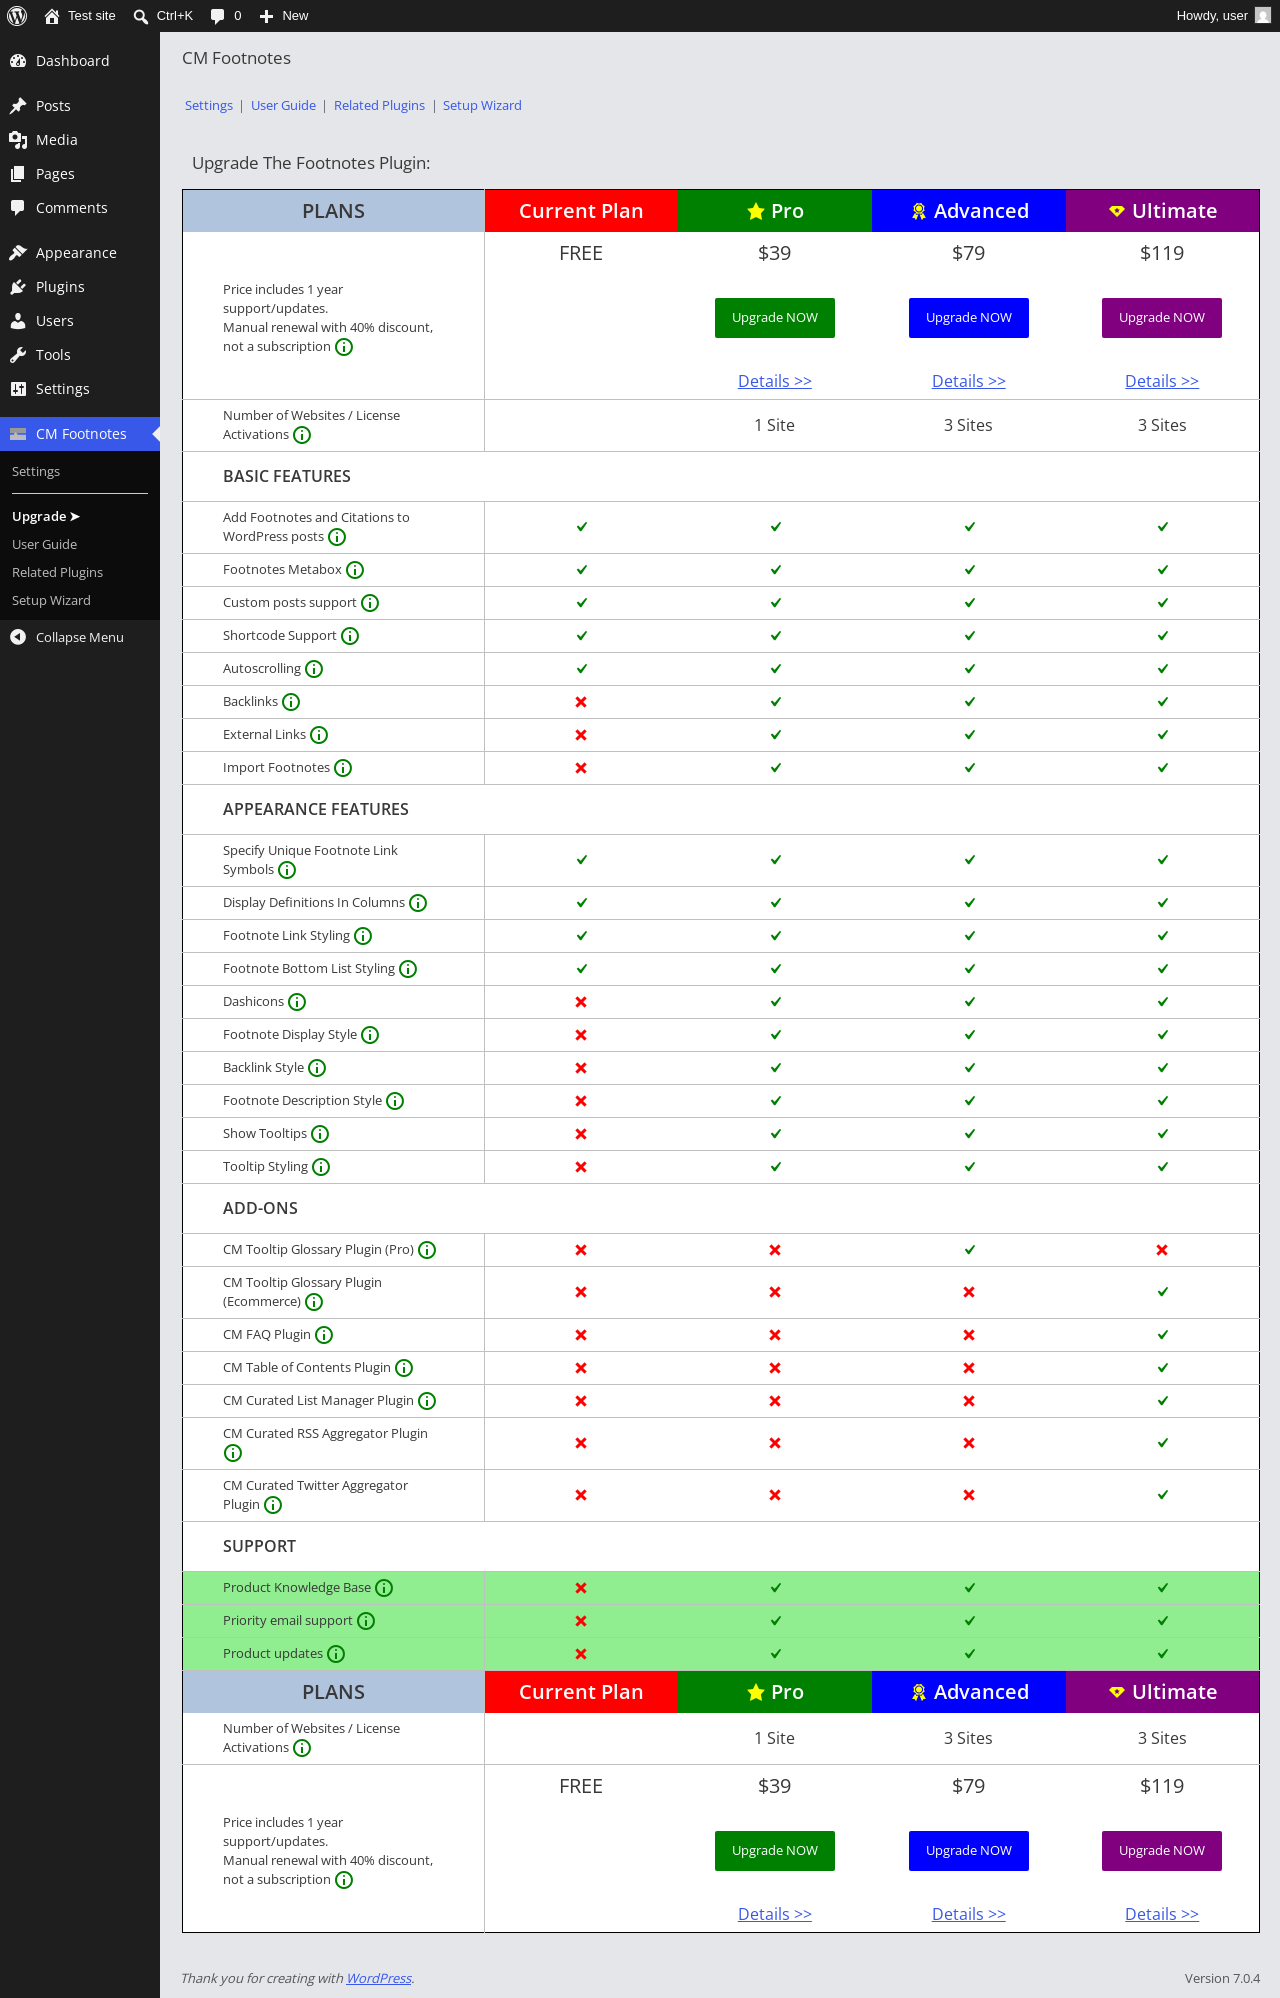
Task: Open the Related Plugins link at page top
Action: click(379, 106)
